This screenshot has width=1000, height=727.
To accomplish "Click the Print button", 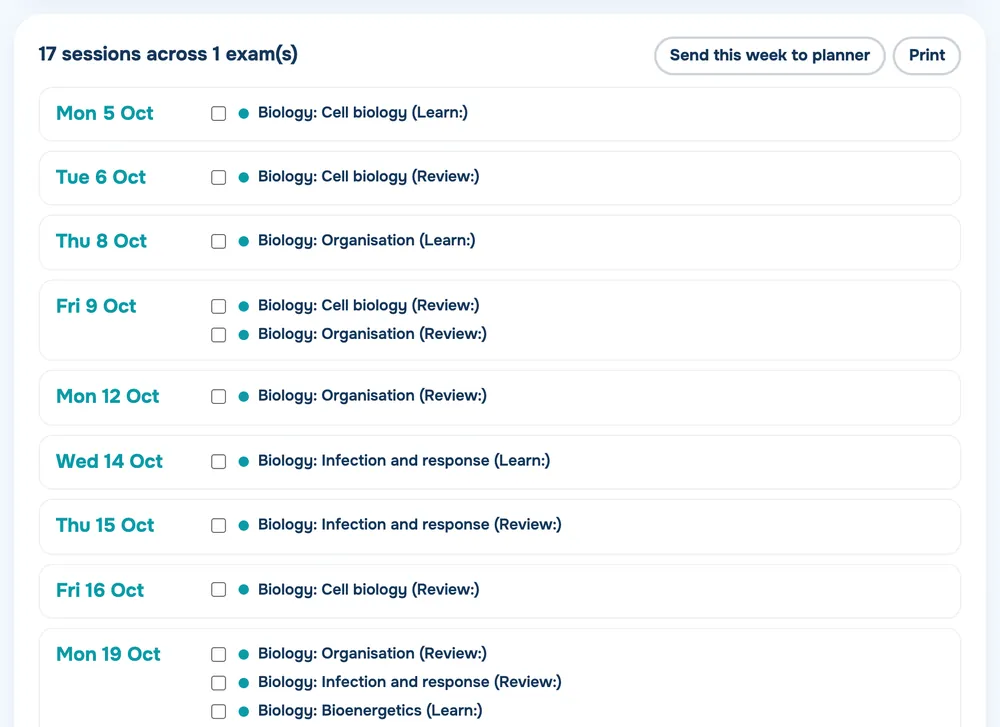I will point(927,55).
